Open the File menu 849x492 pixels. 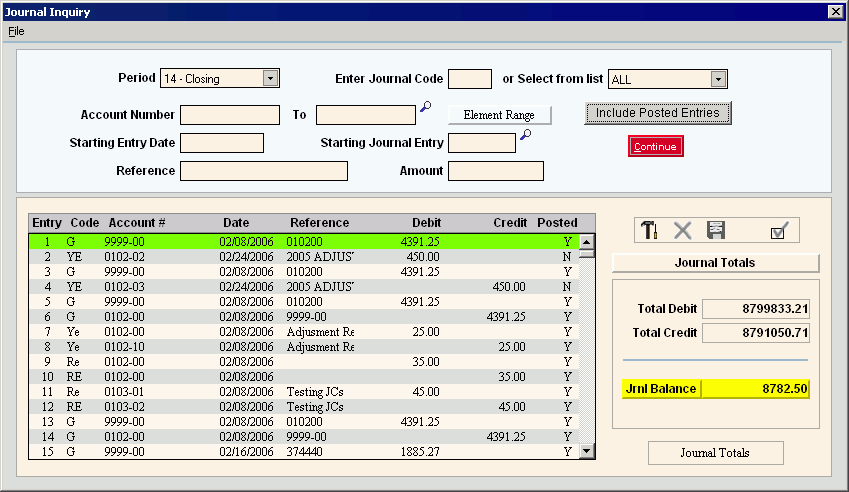16,31
